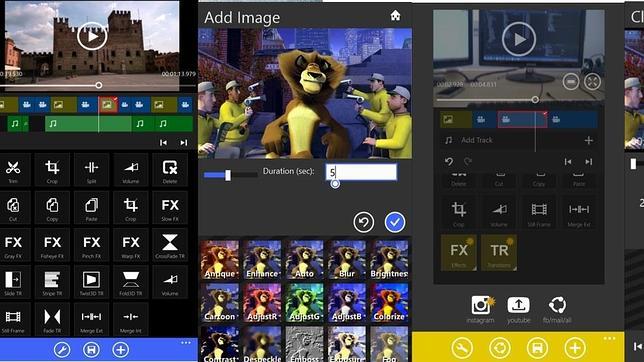
Task: Click the zoom-out minus button on monitor preview
Action: pos(570,82)
